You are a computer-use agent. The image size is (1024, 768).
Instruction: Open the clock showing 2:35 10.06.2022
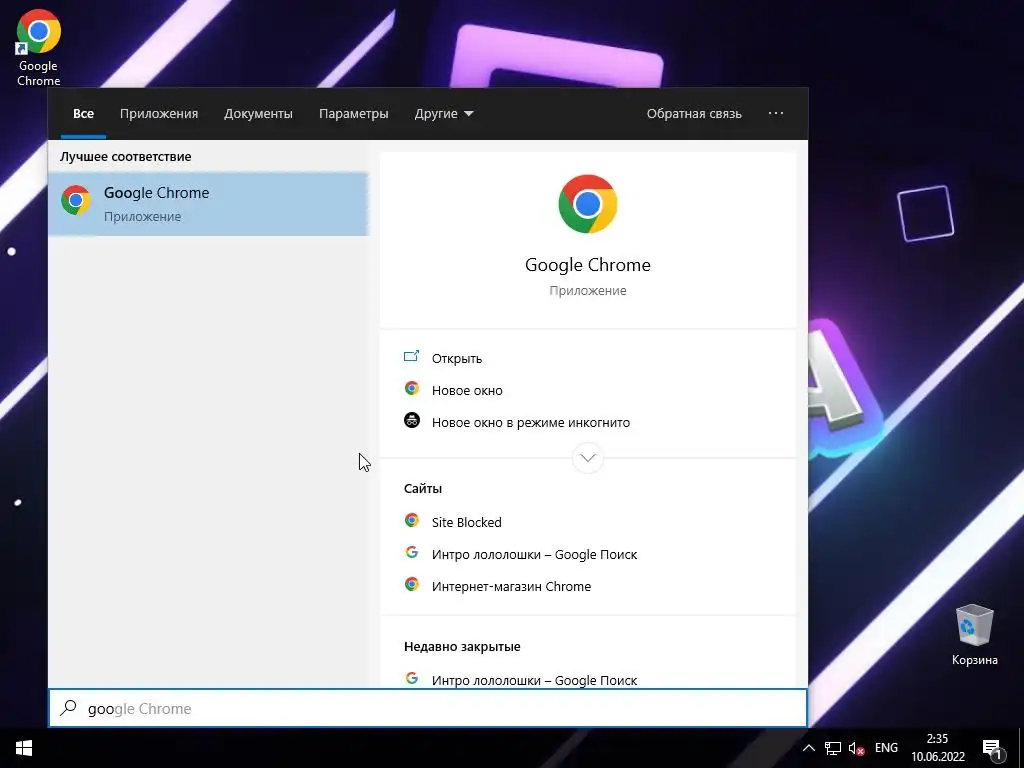(938, 748)
